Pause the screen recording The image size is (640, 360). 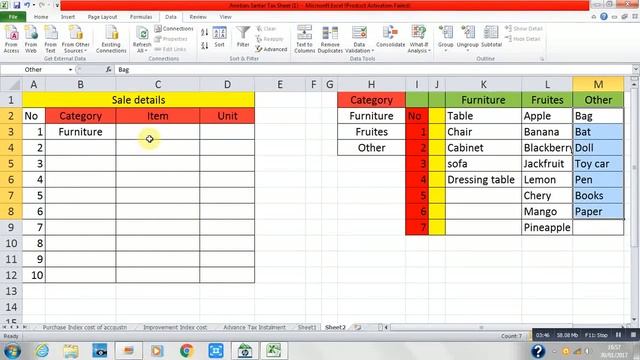pyautogui.click(x=618, y=335)
